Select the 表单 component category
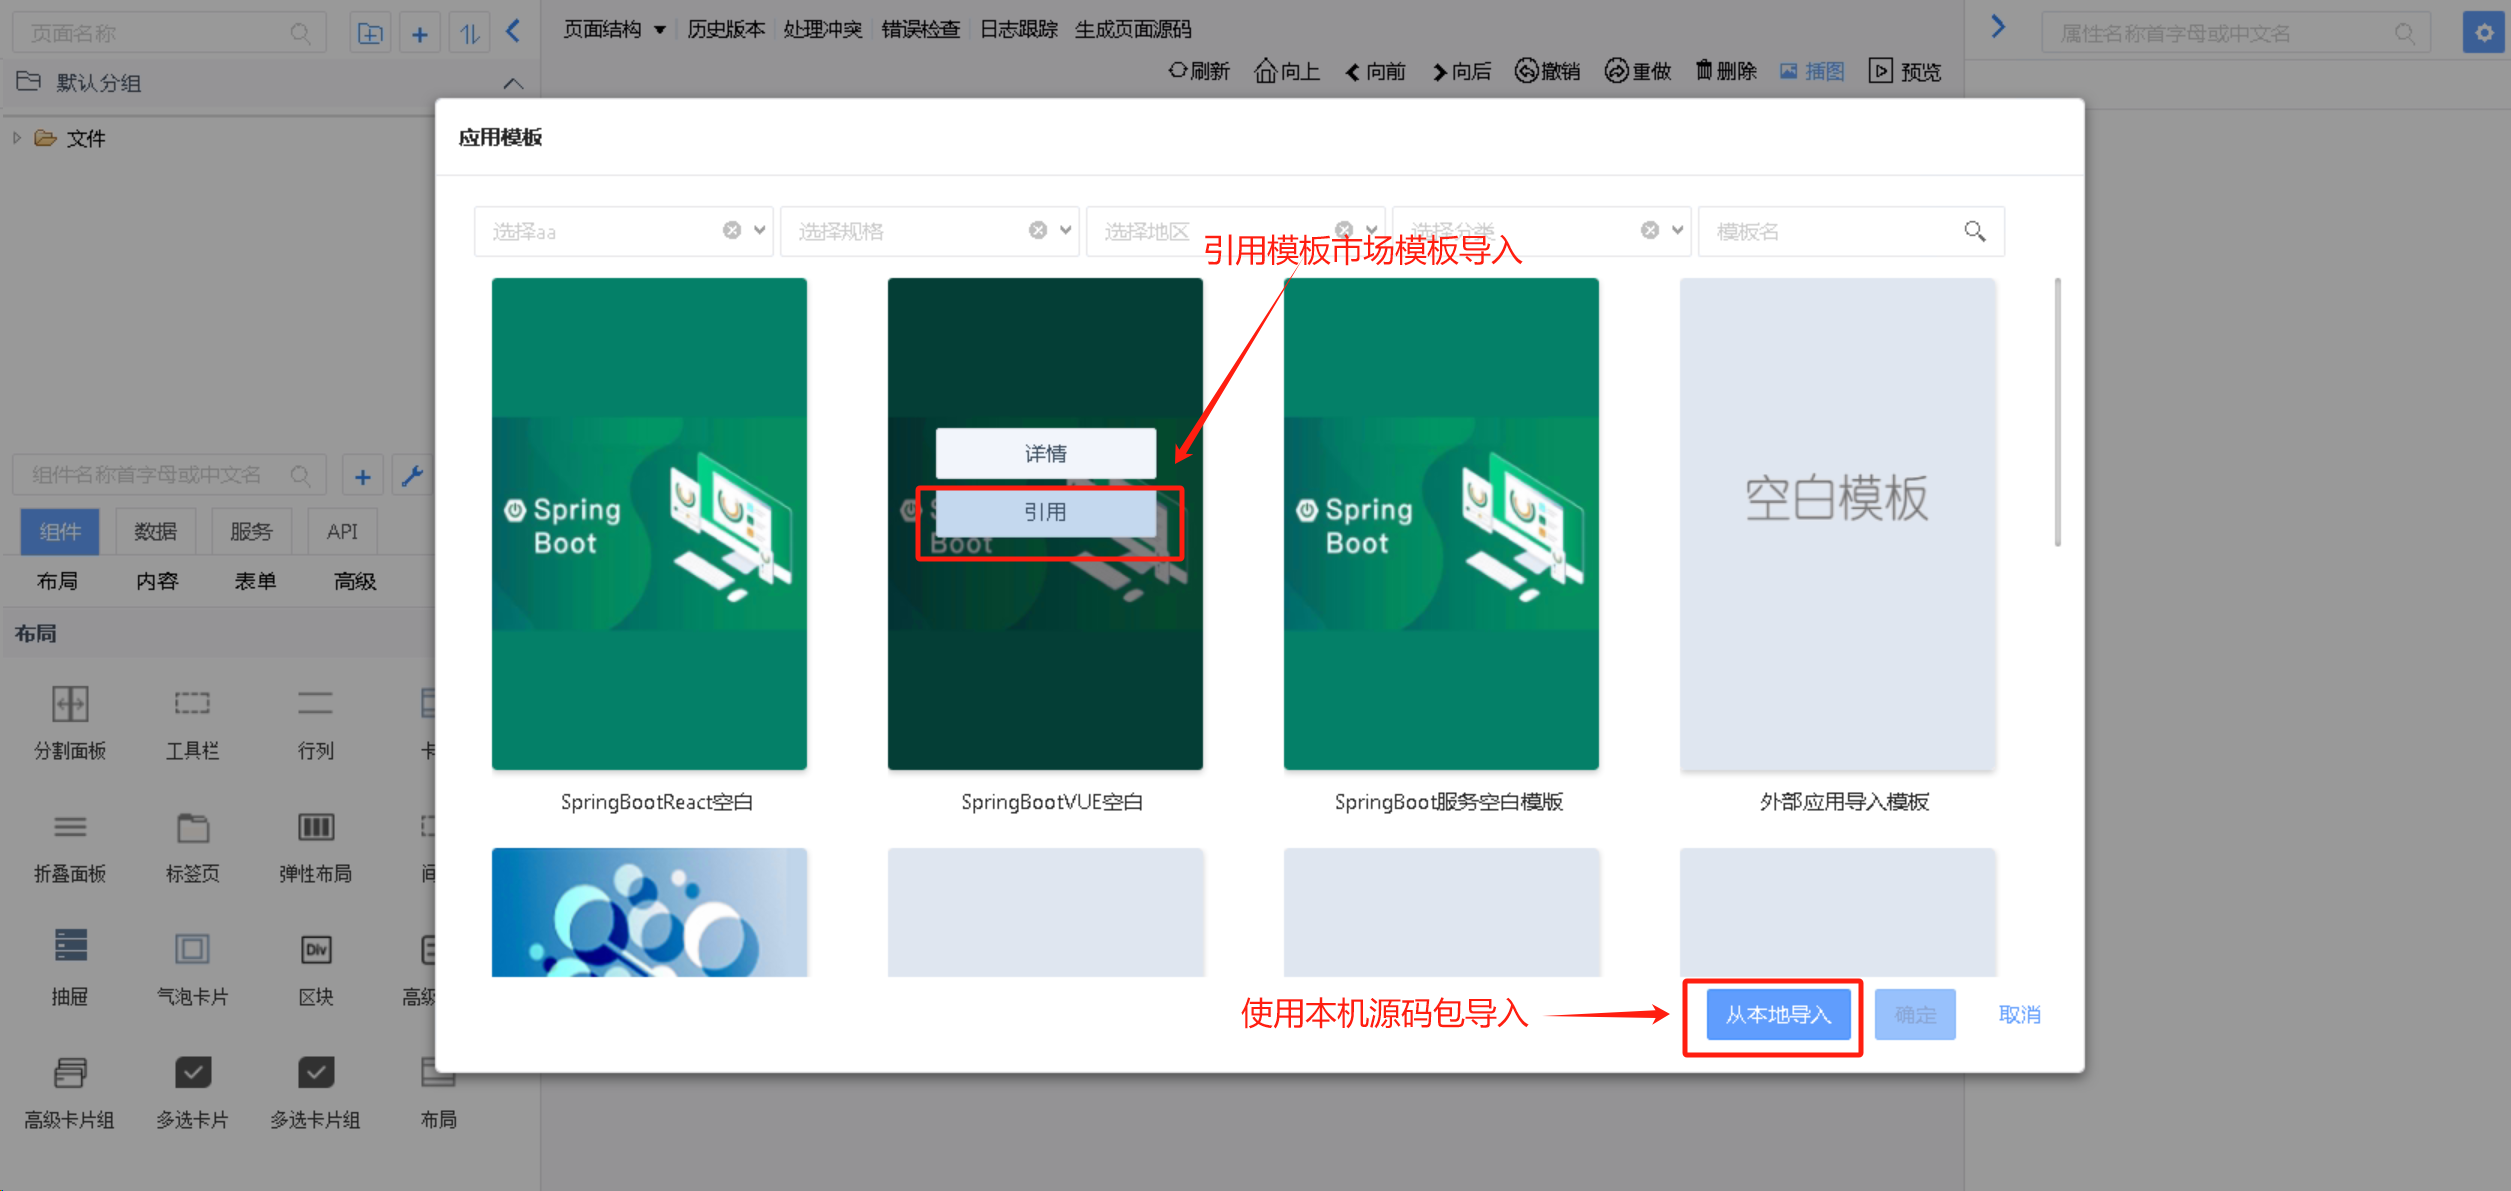Screen dimensions: 2511x1191 pos(255,581)
